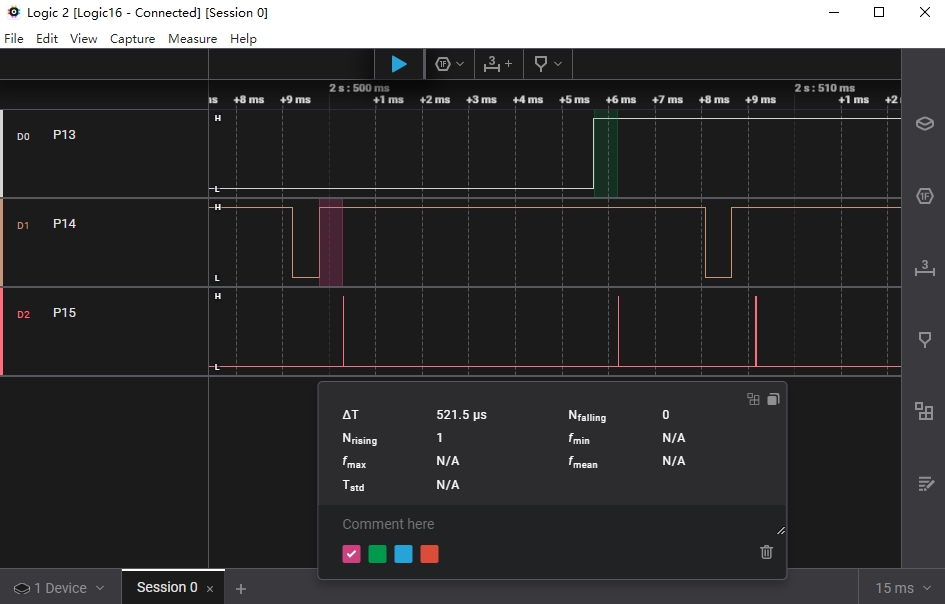945x604 pixels.
Task: Open the File menu
Action: pyautogui.click(x=14, y=39)
